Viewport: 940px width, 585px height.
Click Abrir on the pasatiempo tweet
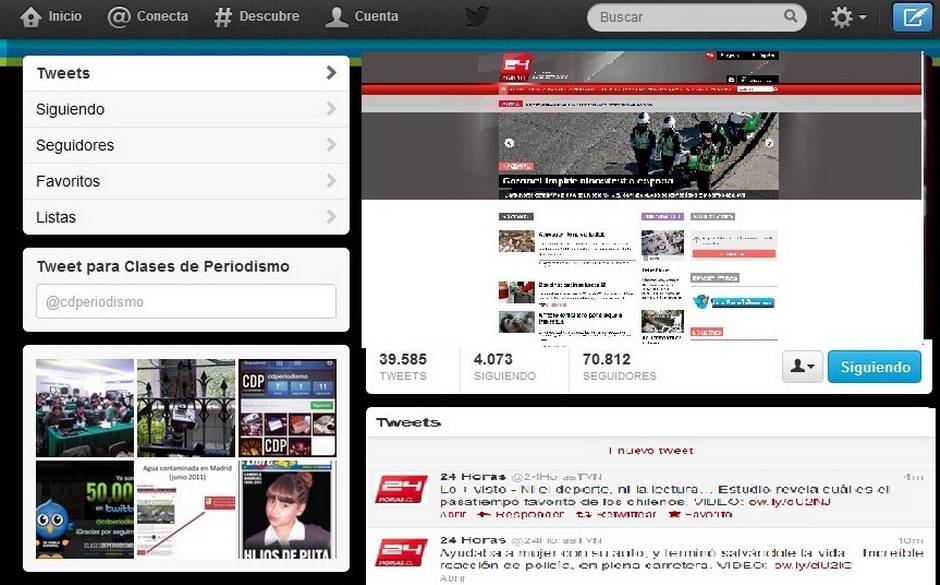click(x=453, y=514)
